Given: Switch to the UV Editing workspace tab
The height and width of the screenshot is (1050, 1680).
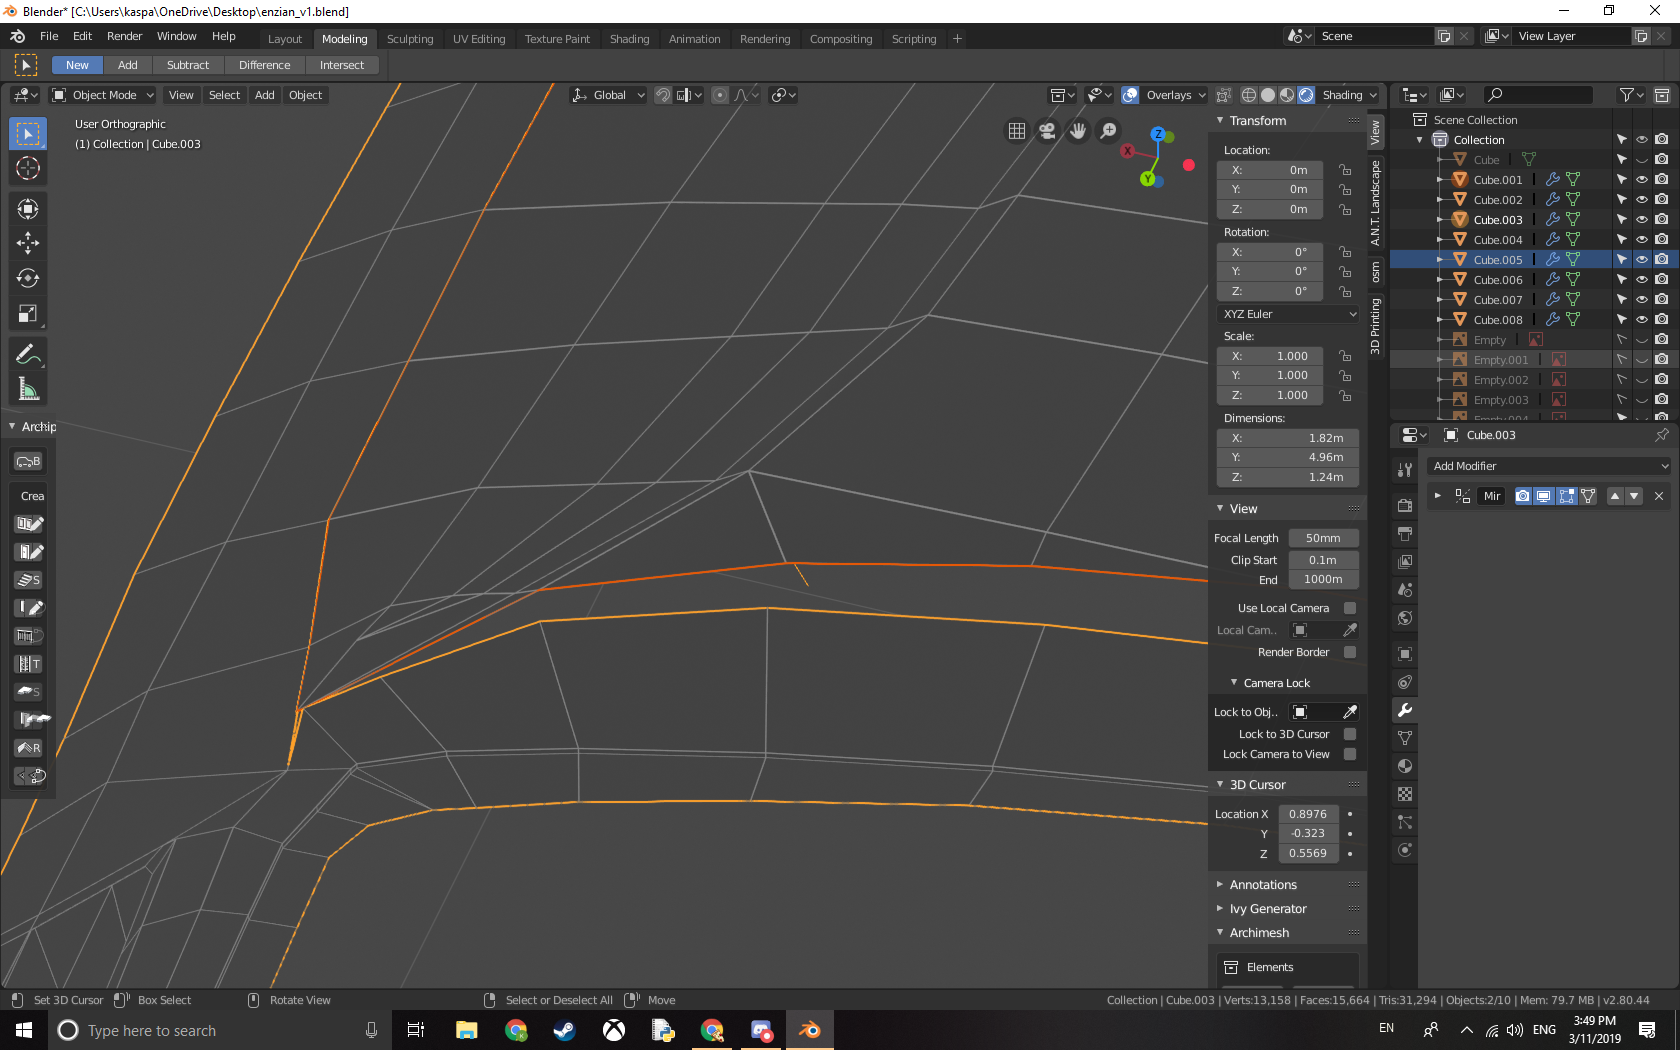Looking at the screenshot, I should pyautogui.click(x=479, y=39).
